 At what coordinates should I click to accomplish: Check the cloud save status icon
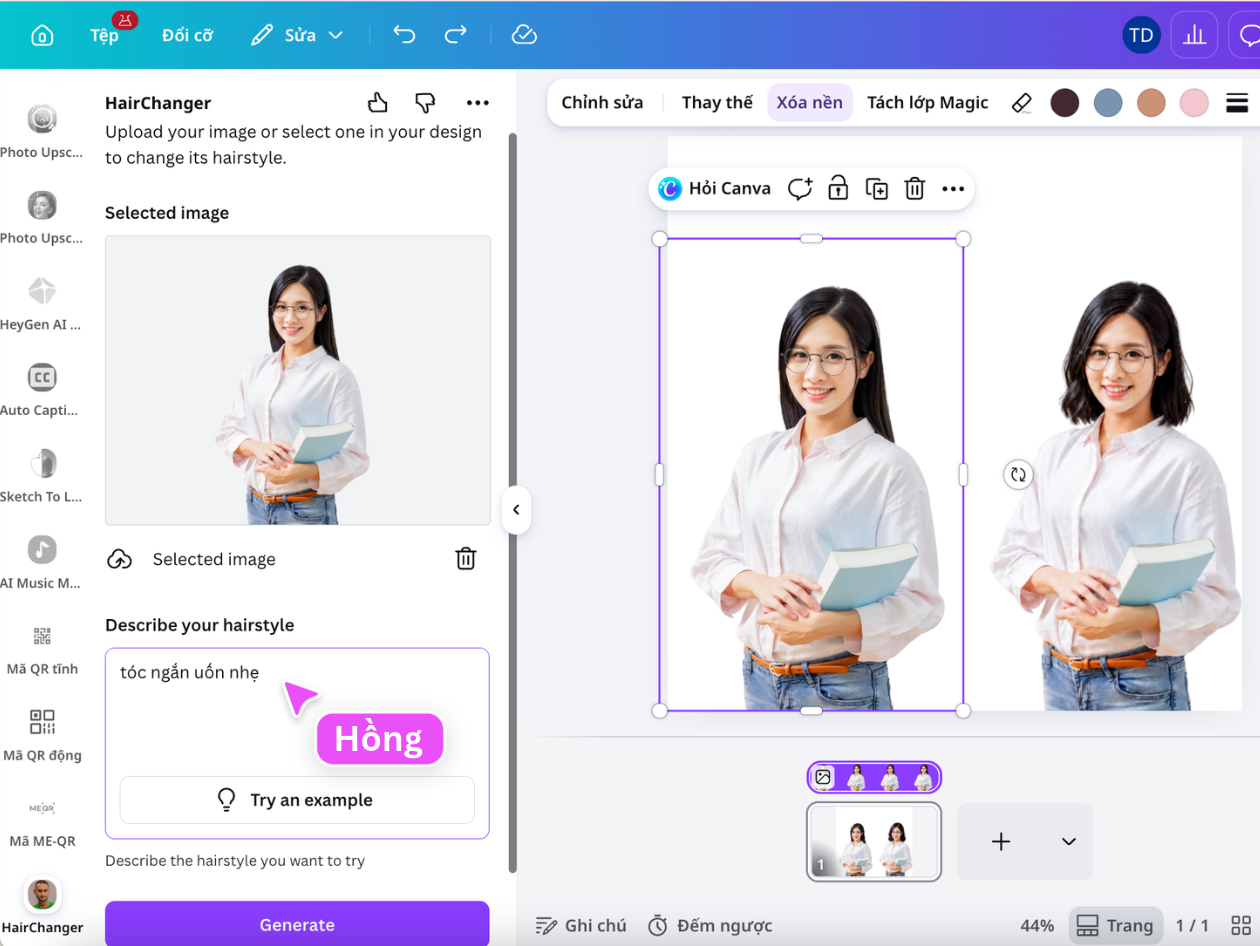(x=524, y=35)
